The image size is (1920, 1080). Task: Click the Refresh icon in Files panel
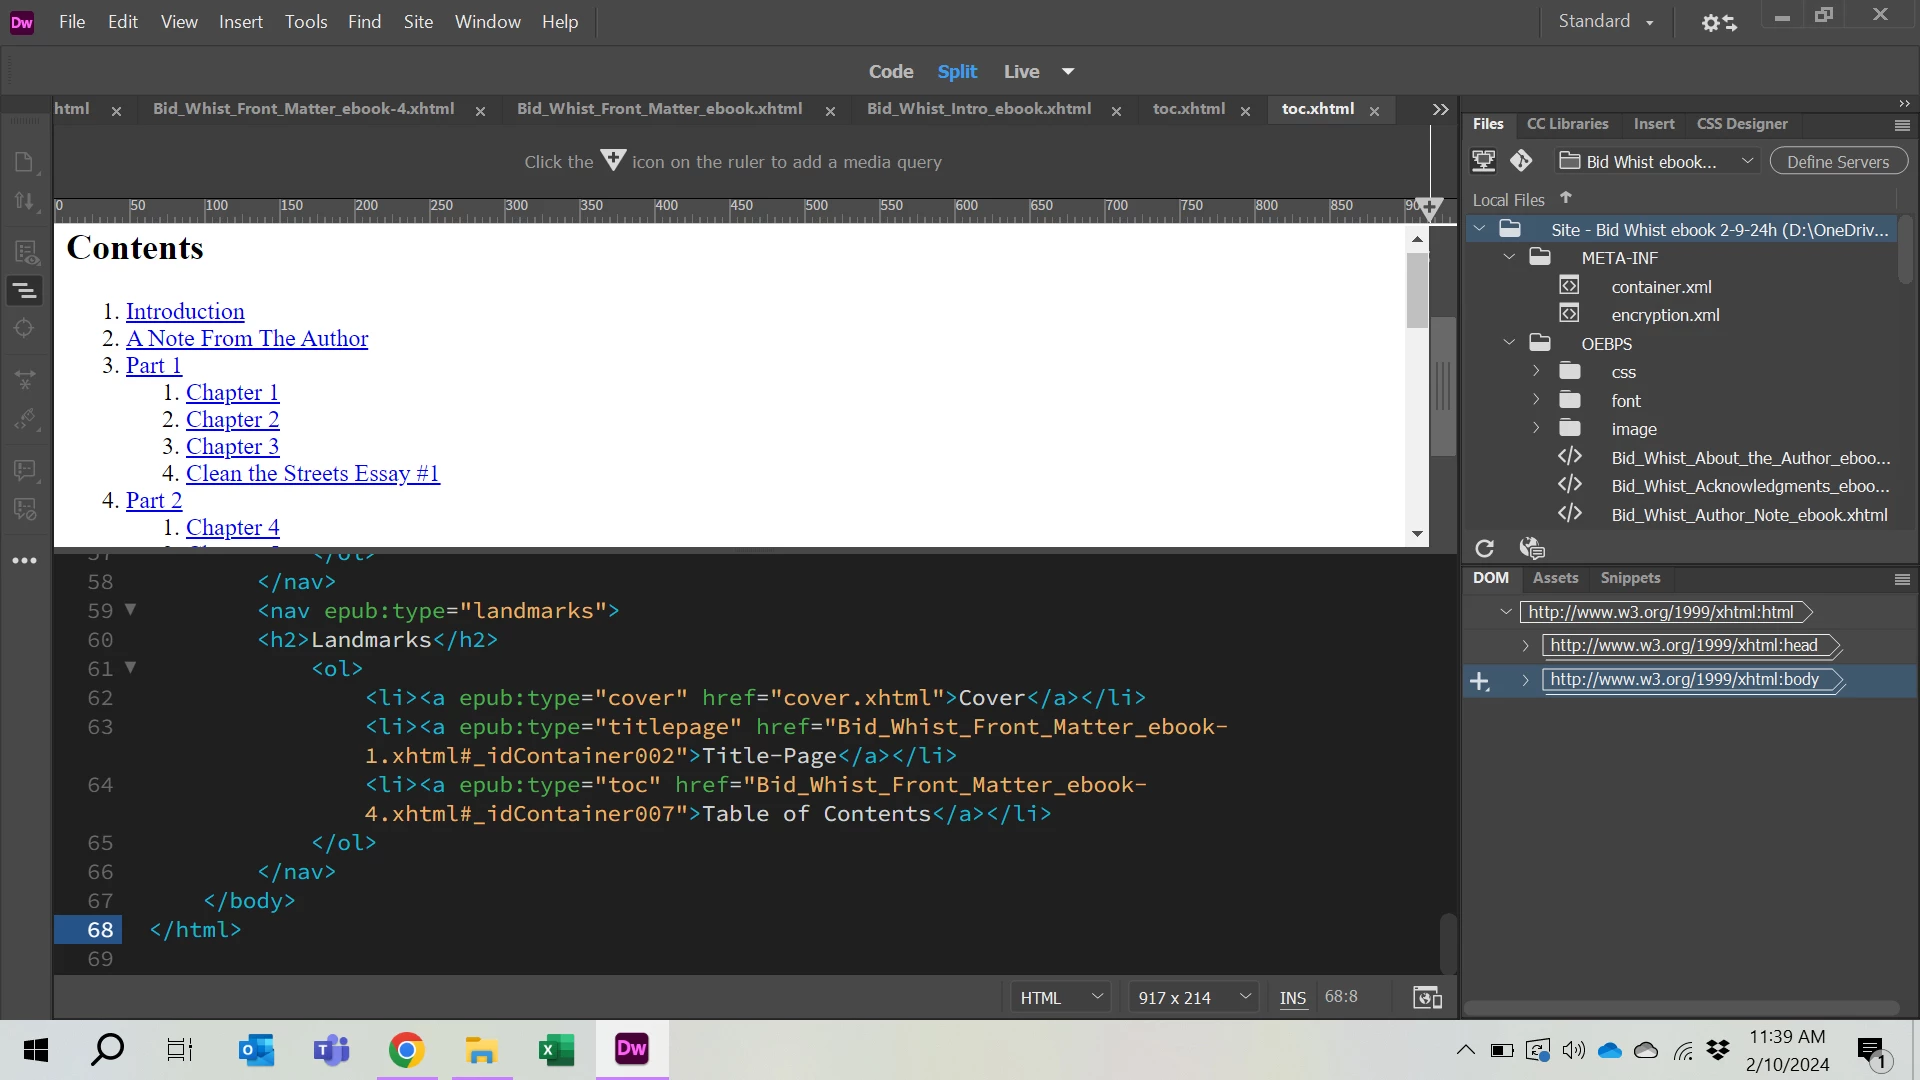[x=1484, y=548]
